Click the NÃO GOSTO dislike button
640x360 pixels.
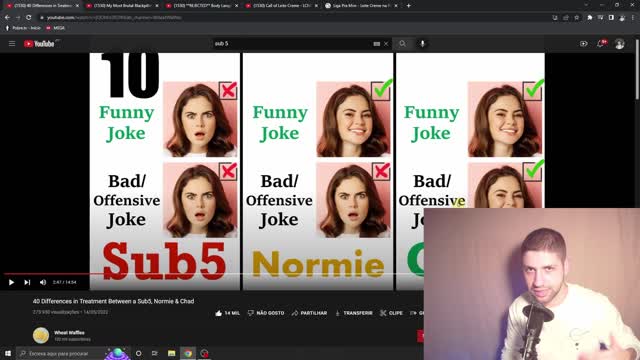coord(266,313)
